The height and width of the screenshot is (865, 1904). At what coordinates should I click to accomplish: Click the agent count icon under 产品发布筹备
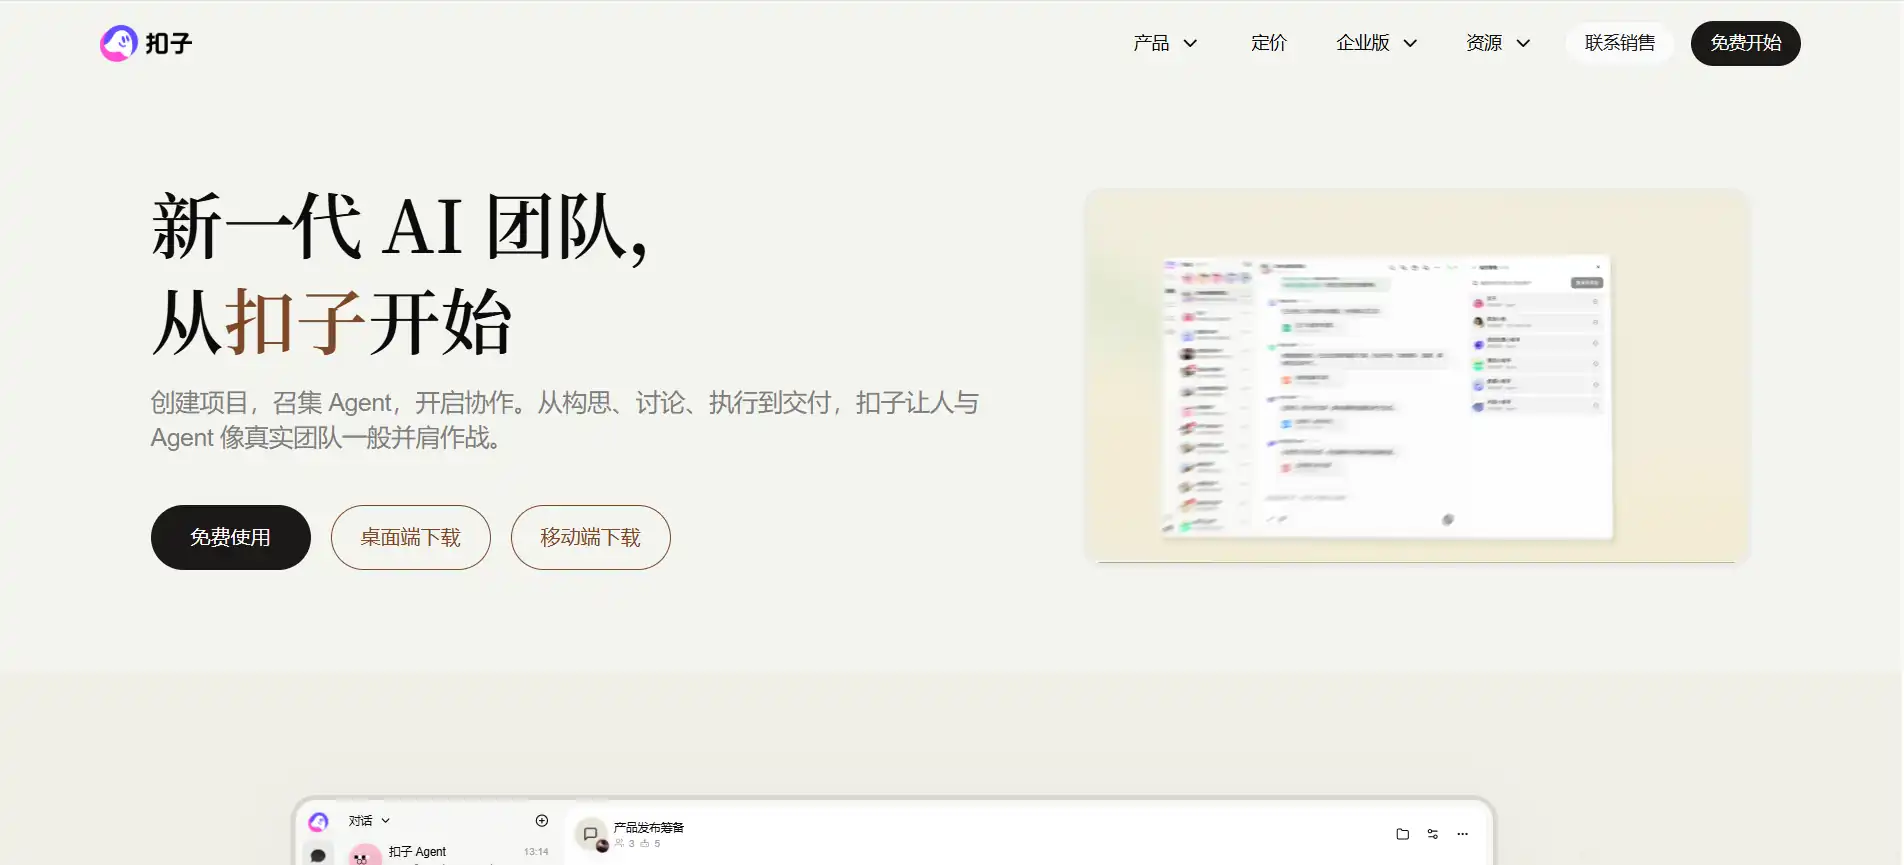645,843
